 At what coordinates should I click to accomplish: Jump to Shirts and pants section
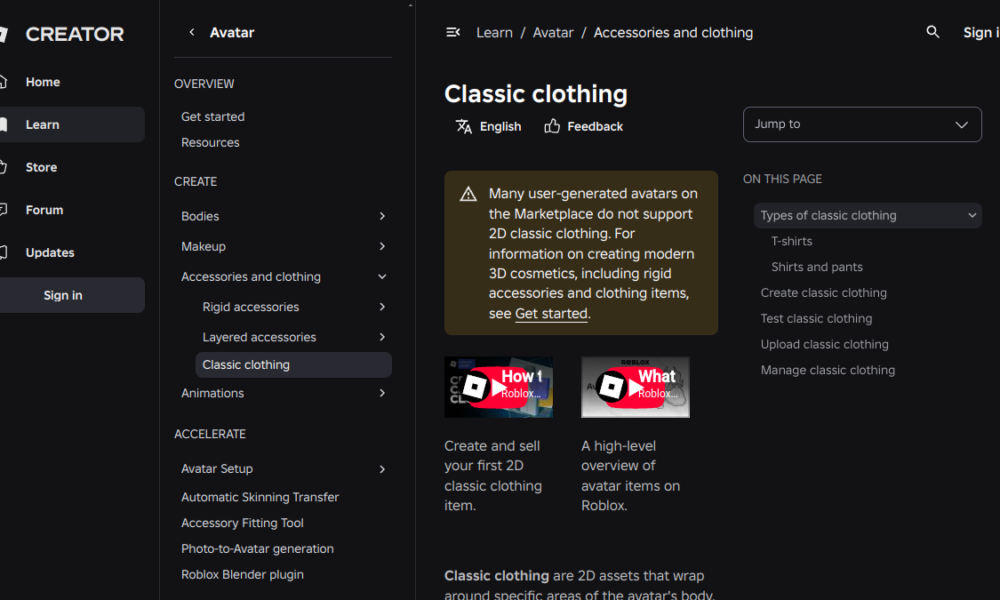point(817,267)
